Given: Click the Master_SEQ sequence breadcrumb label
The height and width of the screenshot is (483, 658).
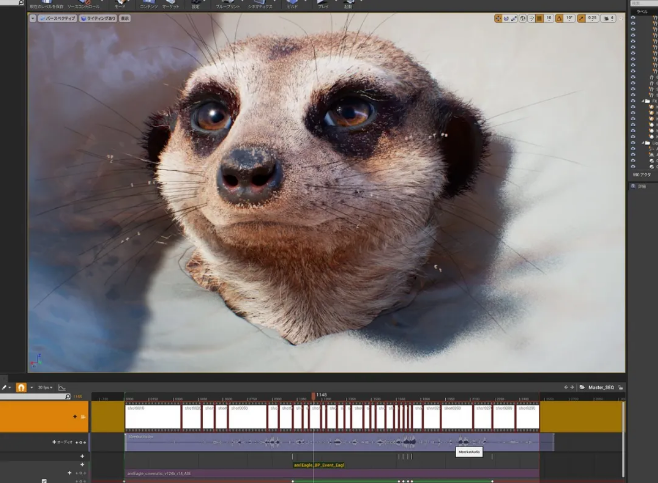Looking at the screenshot, I should pos(603,387).
